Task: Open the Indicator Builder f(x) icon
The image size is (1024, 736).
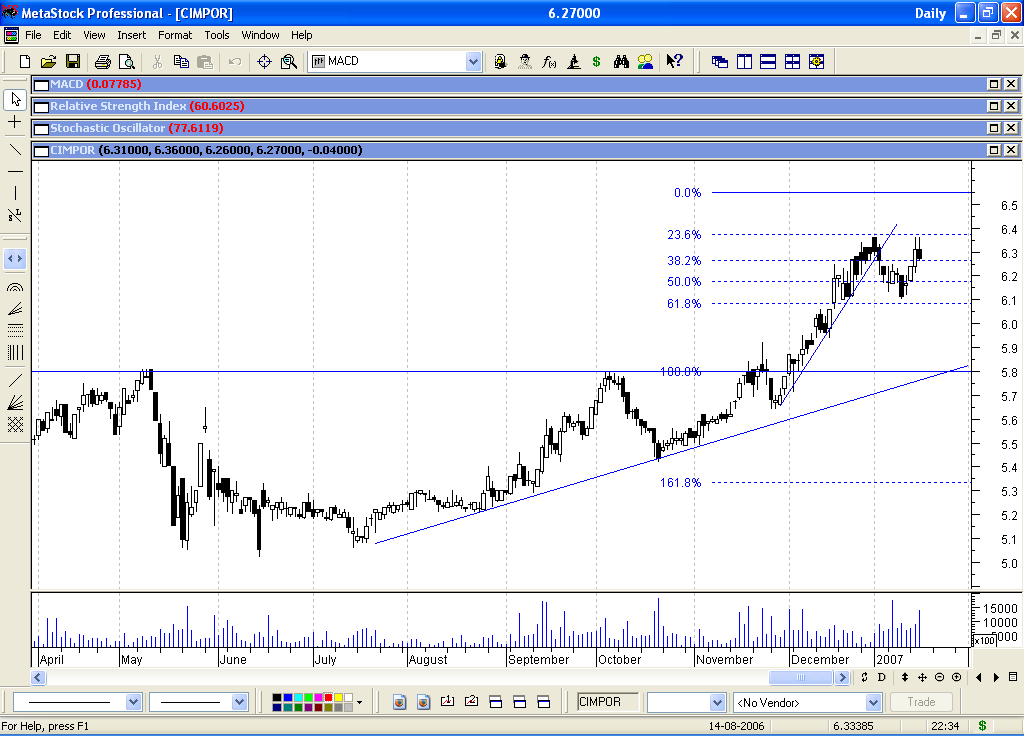Action: click(x=549, y=61)
